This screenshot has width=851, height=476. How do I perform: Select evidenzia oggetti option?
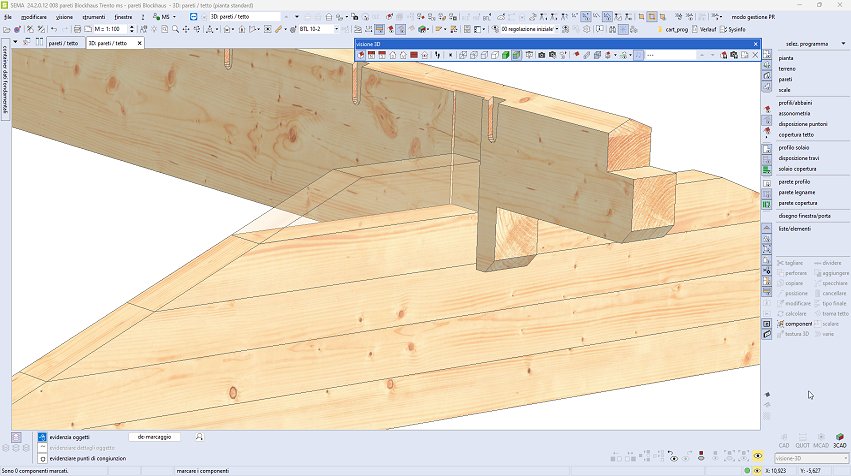point(68,437)
